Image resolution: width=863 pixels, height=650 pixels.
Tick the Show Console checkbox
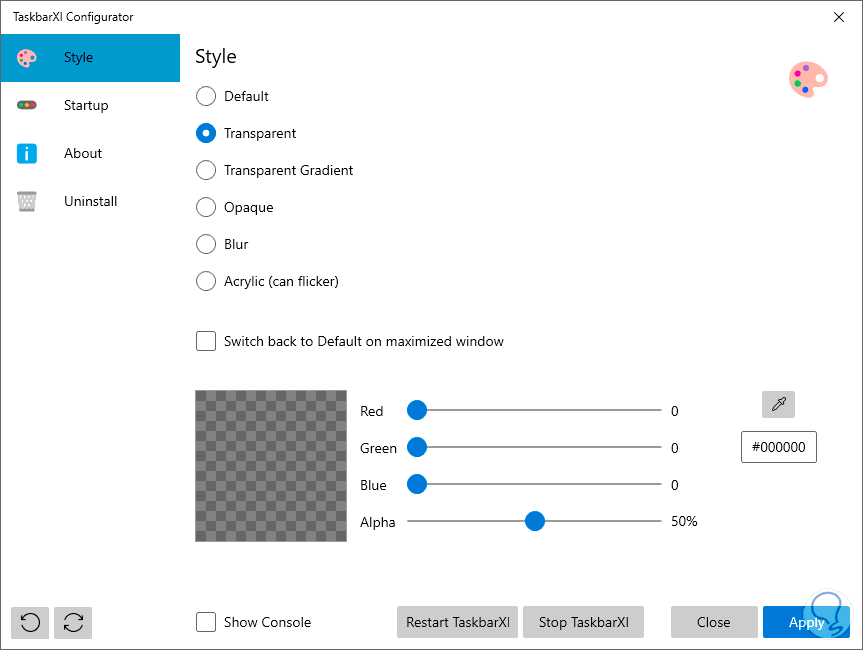pyautogui.click(x=206, y=622)
